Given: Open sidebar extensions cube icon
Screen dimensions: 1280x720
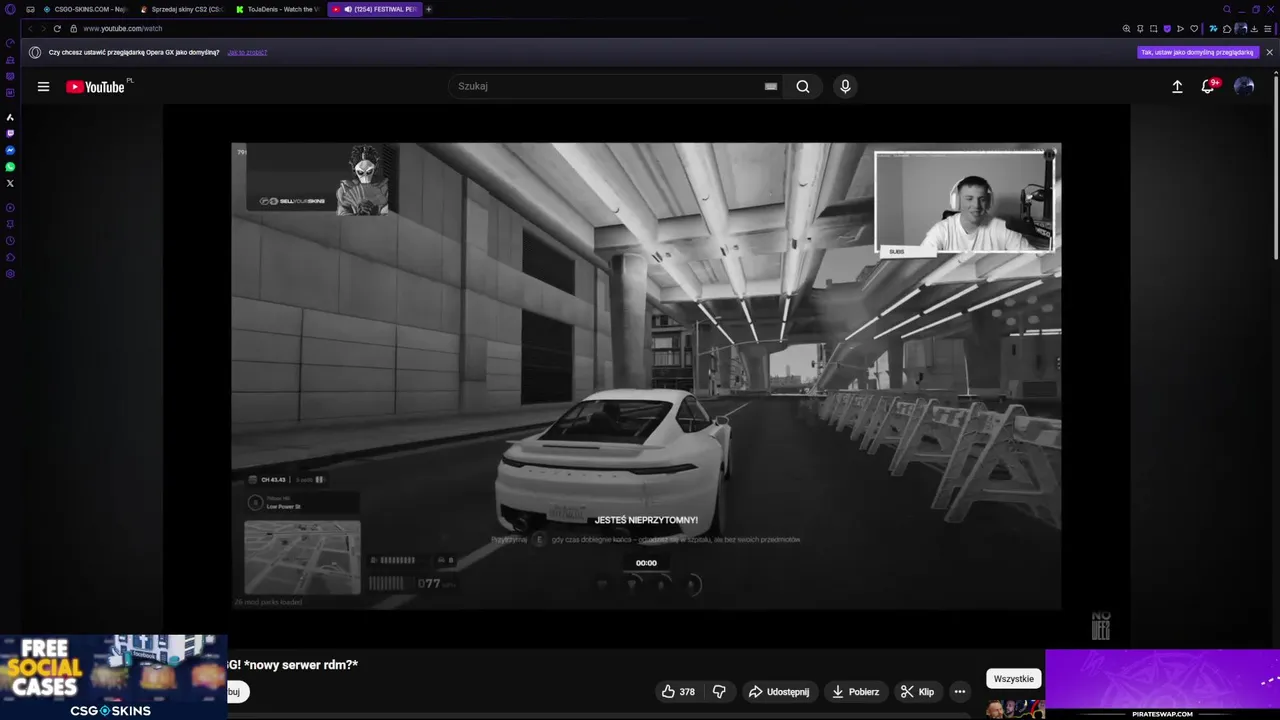Looking at the screenshot, I should [x=10, y=257].
